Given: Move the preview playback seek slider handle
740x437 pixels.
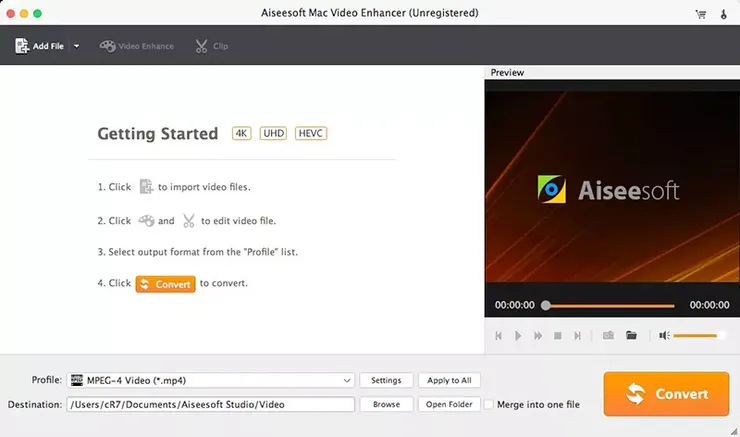Looking at the screenshot, I should [546, 305].
